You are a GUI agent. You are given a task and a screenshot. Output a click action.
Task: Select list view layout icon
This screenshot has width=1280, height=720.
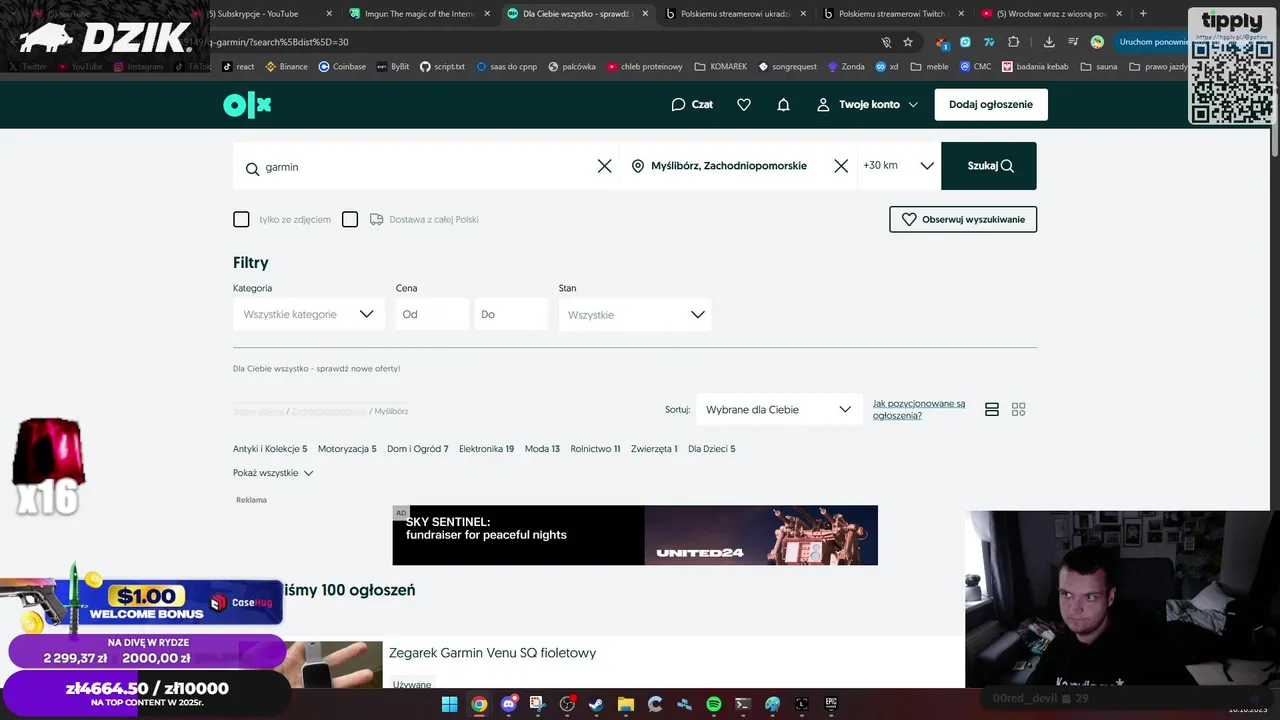click(992, 410)
